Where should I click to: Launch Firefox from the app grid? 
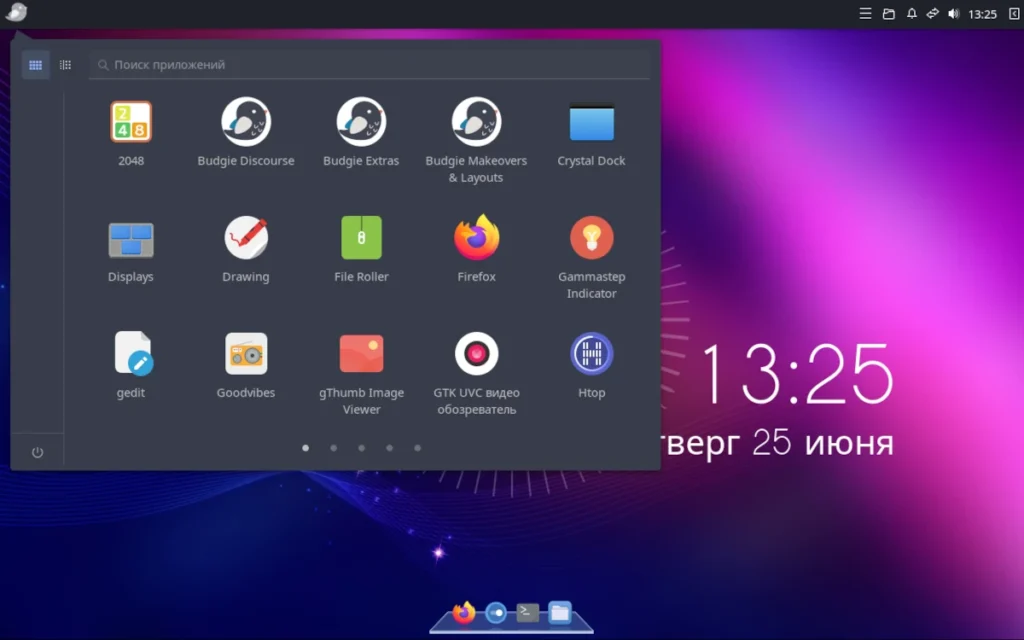point(476,249)
